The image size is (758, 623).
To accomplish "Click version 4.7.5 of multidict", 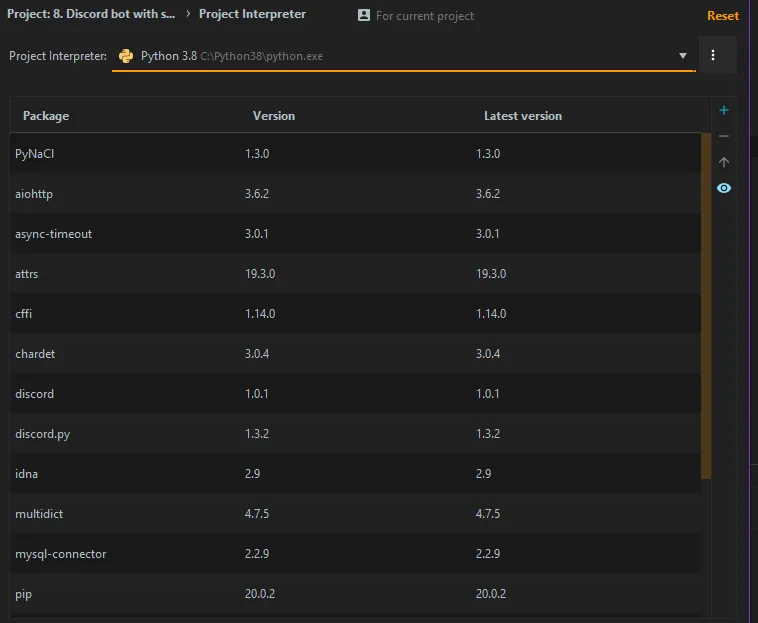I will click(x=257, y=514).
